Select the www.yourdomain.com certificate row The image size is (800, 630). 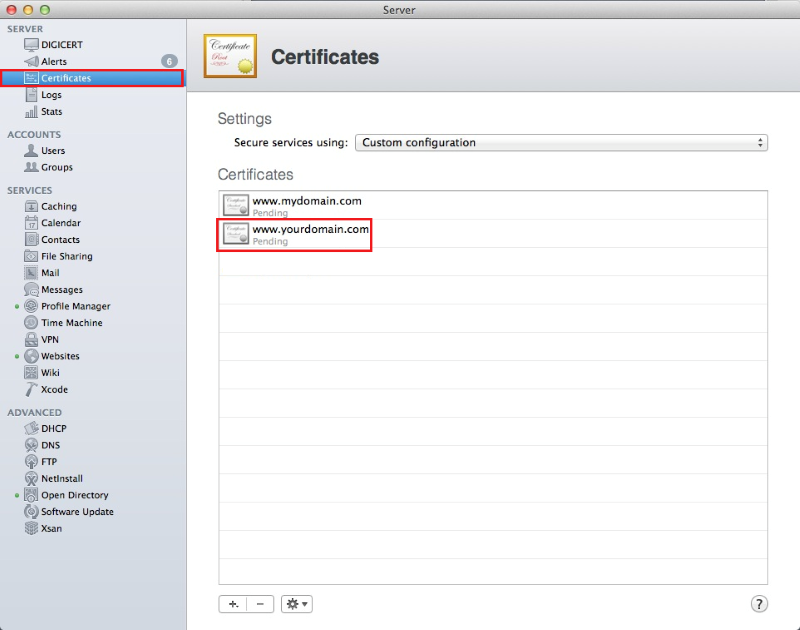pyautogui.click(x=493, y=234)
